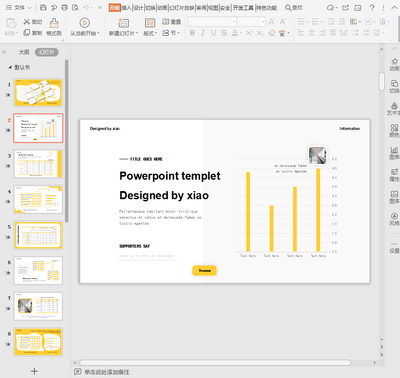
Task: Collapse the 默认节 section triangle
Action: 10,67
